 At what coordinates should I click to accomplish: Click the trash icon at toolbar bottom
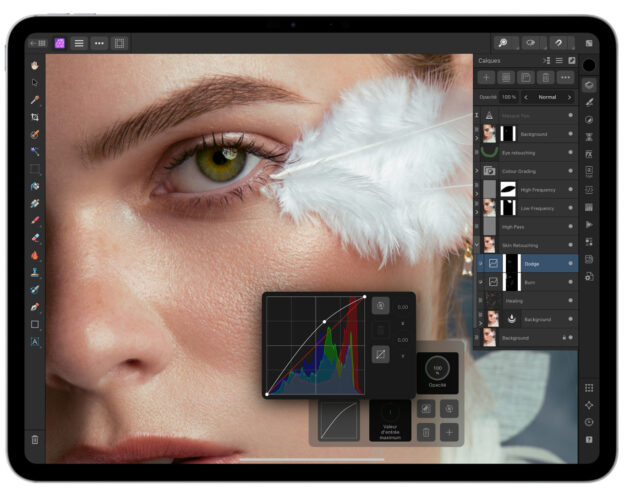(35, 439)
